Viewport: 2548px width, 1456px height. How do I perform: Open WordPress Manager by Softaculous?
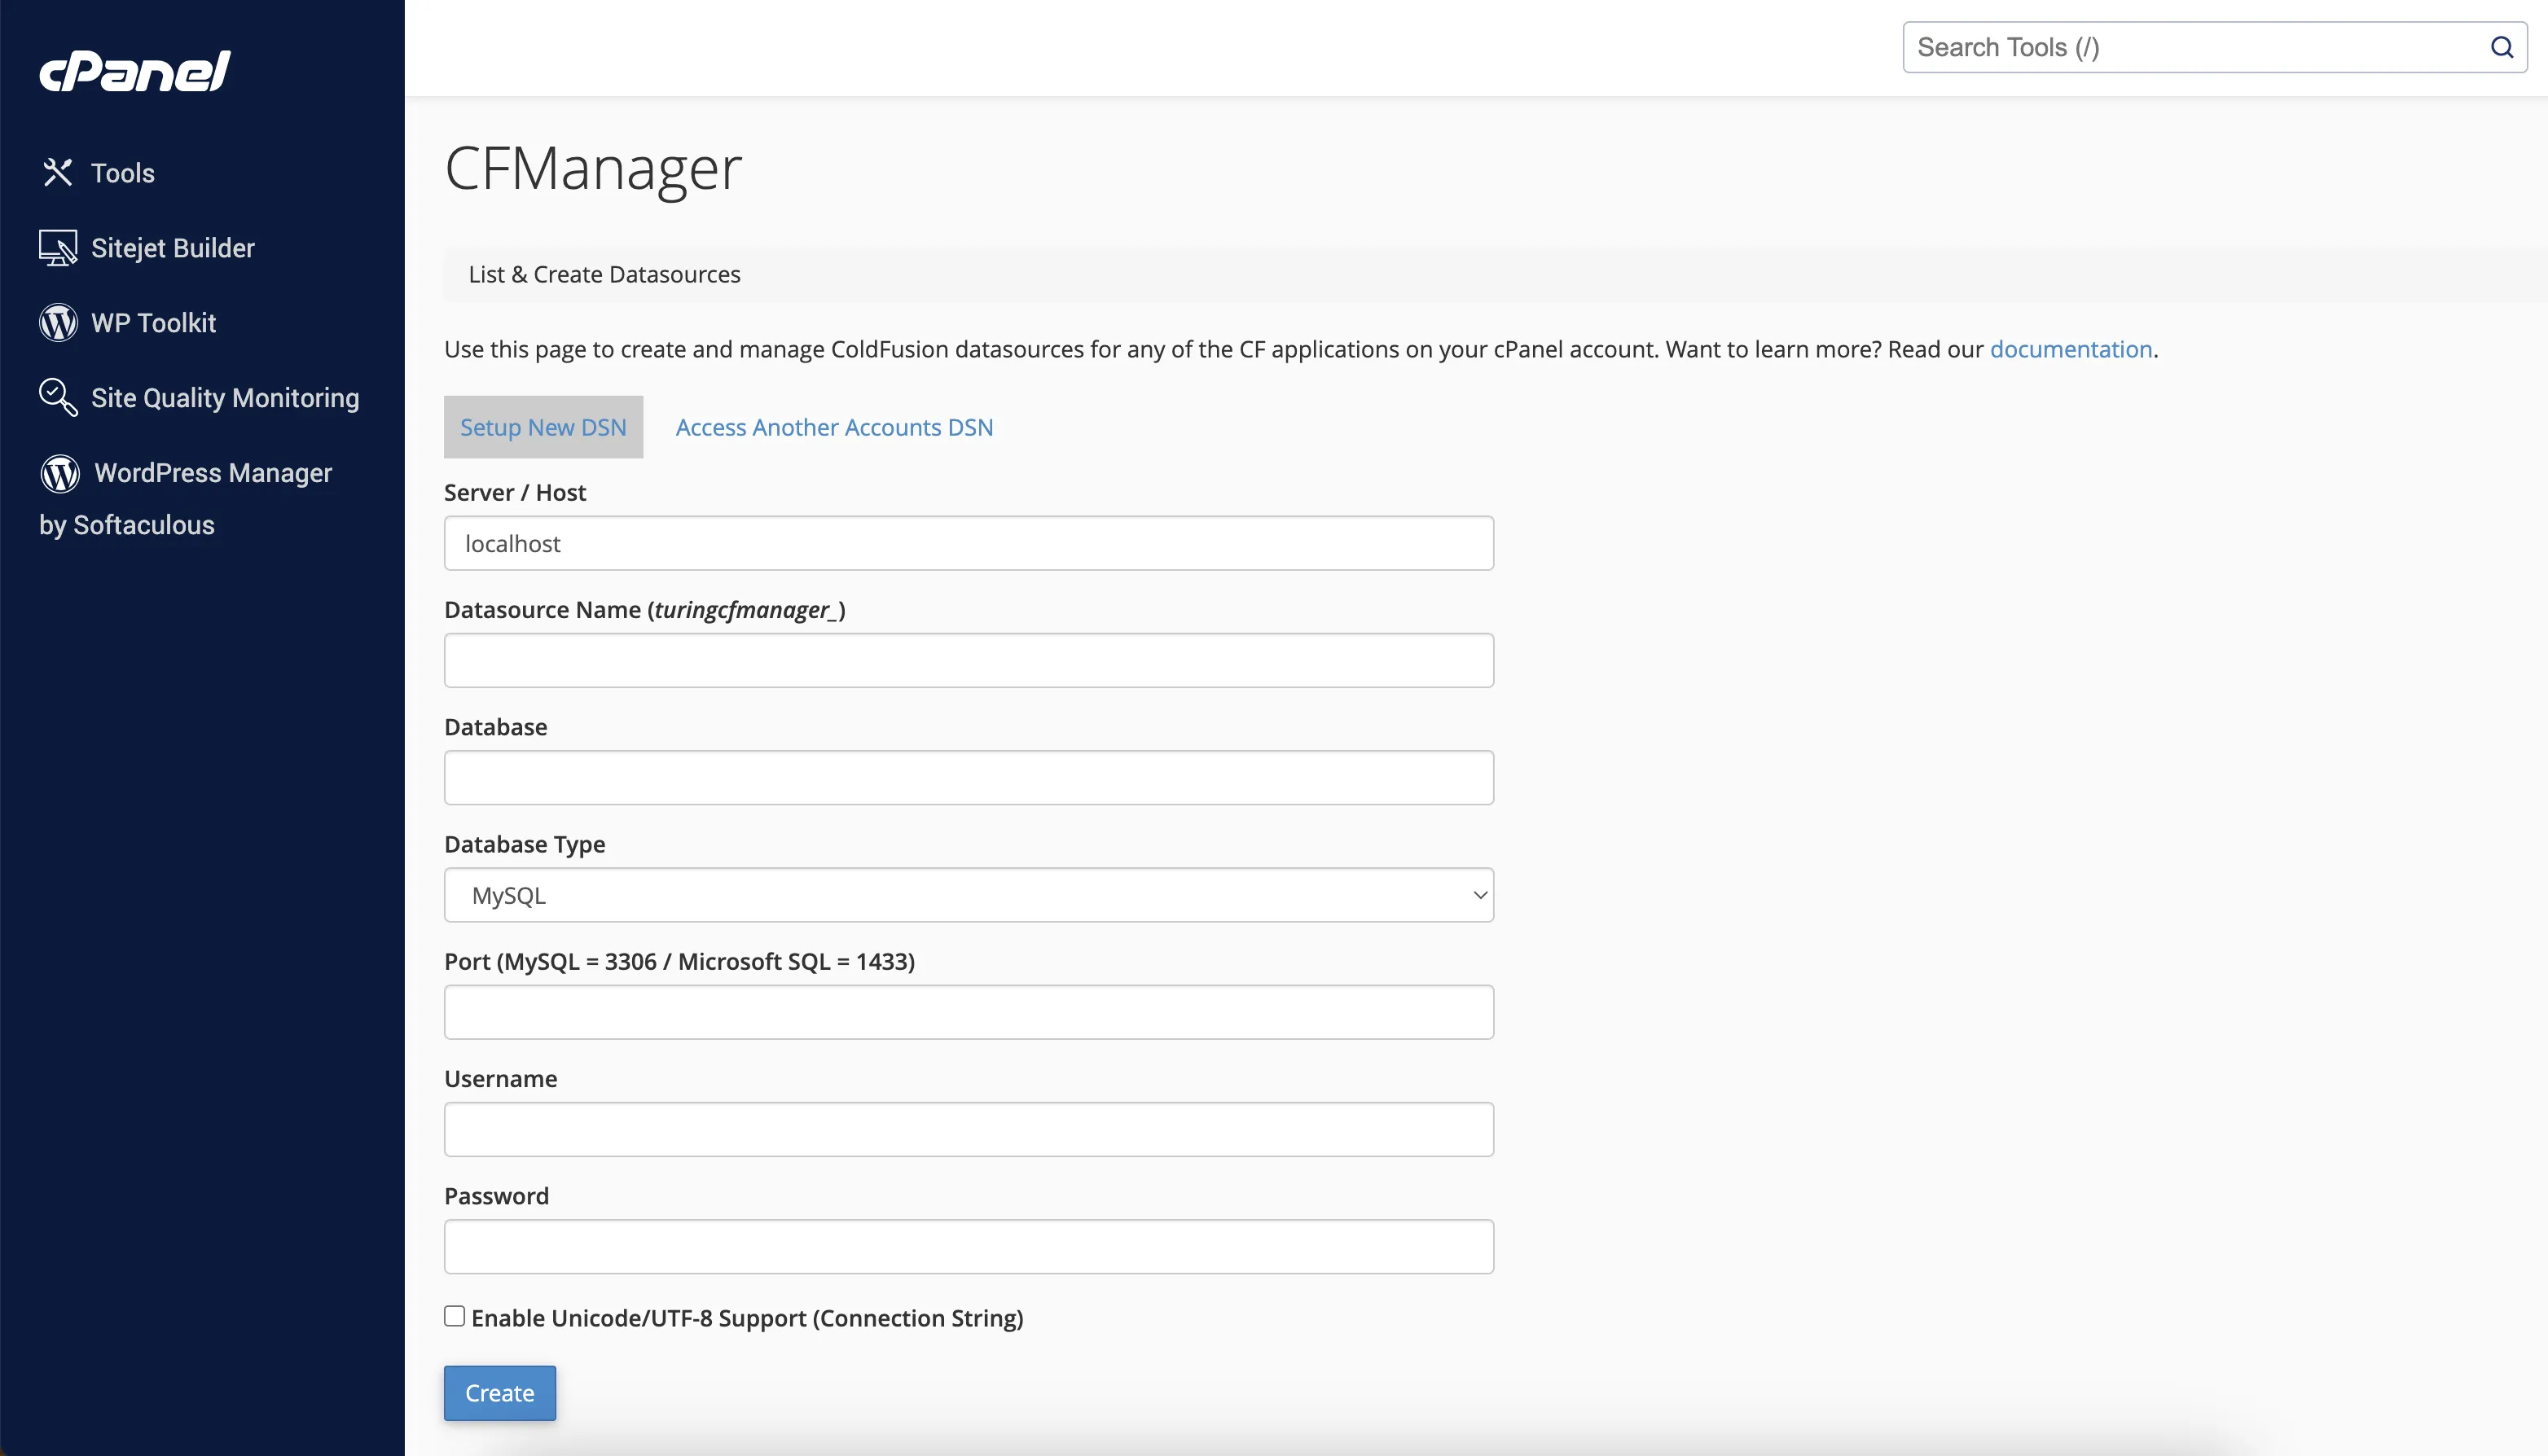(x=212, y=472)
